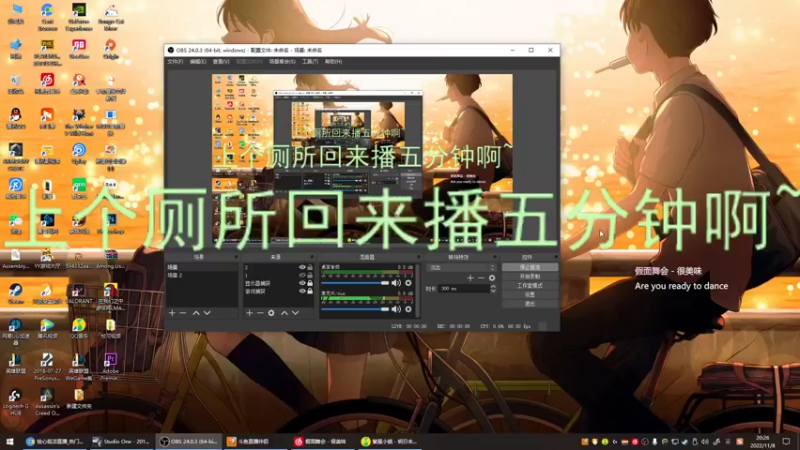This screenshot has width=800, height=450.
Task: Adjust the 桌面音频 volume slider
Action: click(355, 283)
